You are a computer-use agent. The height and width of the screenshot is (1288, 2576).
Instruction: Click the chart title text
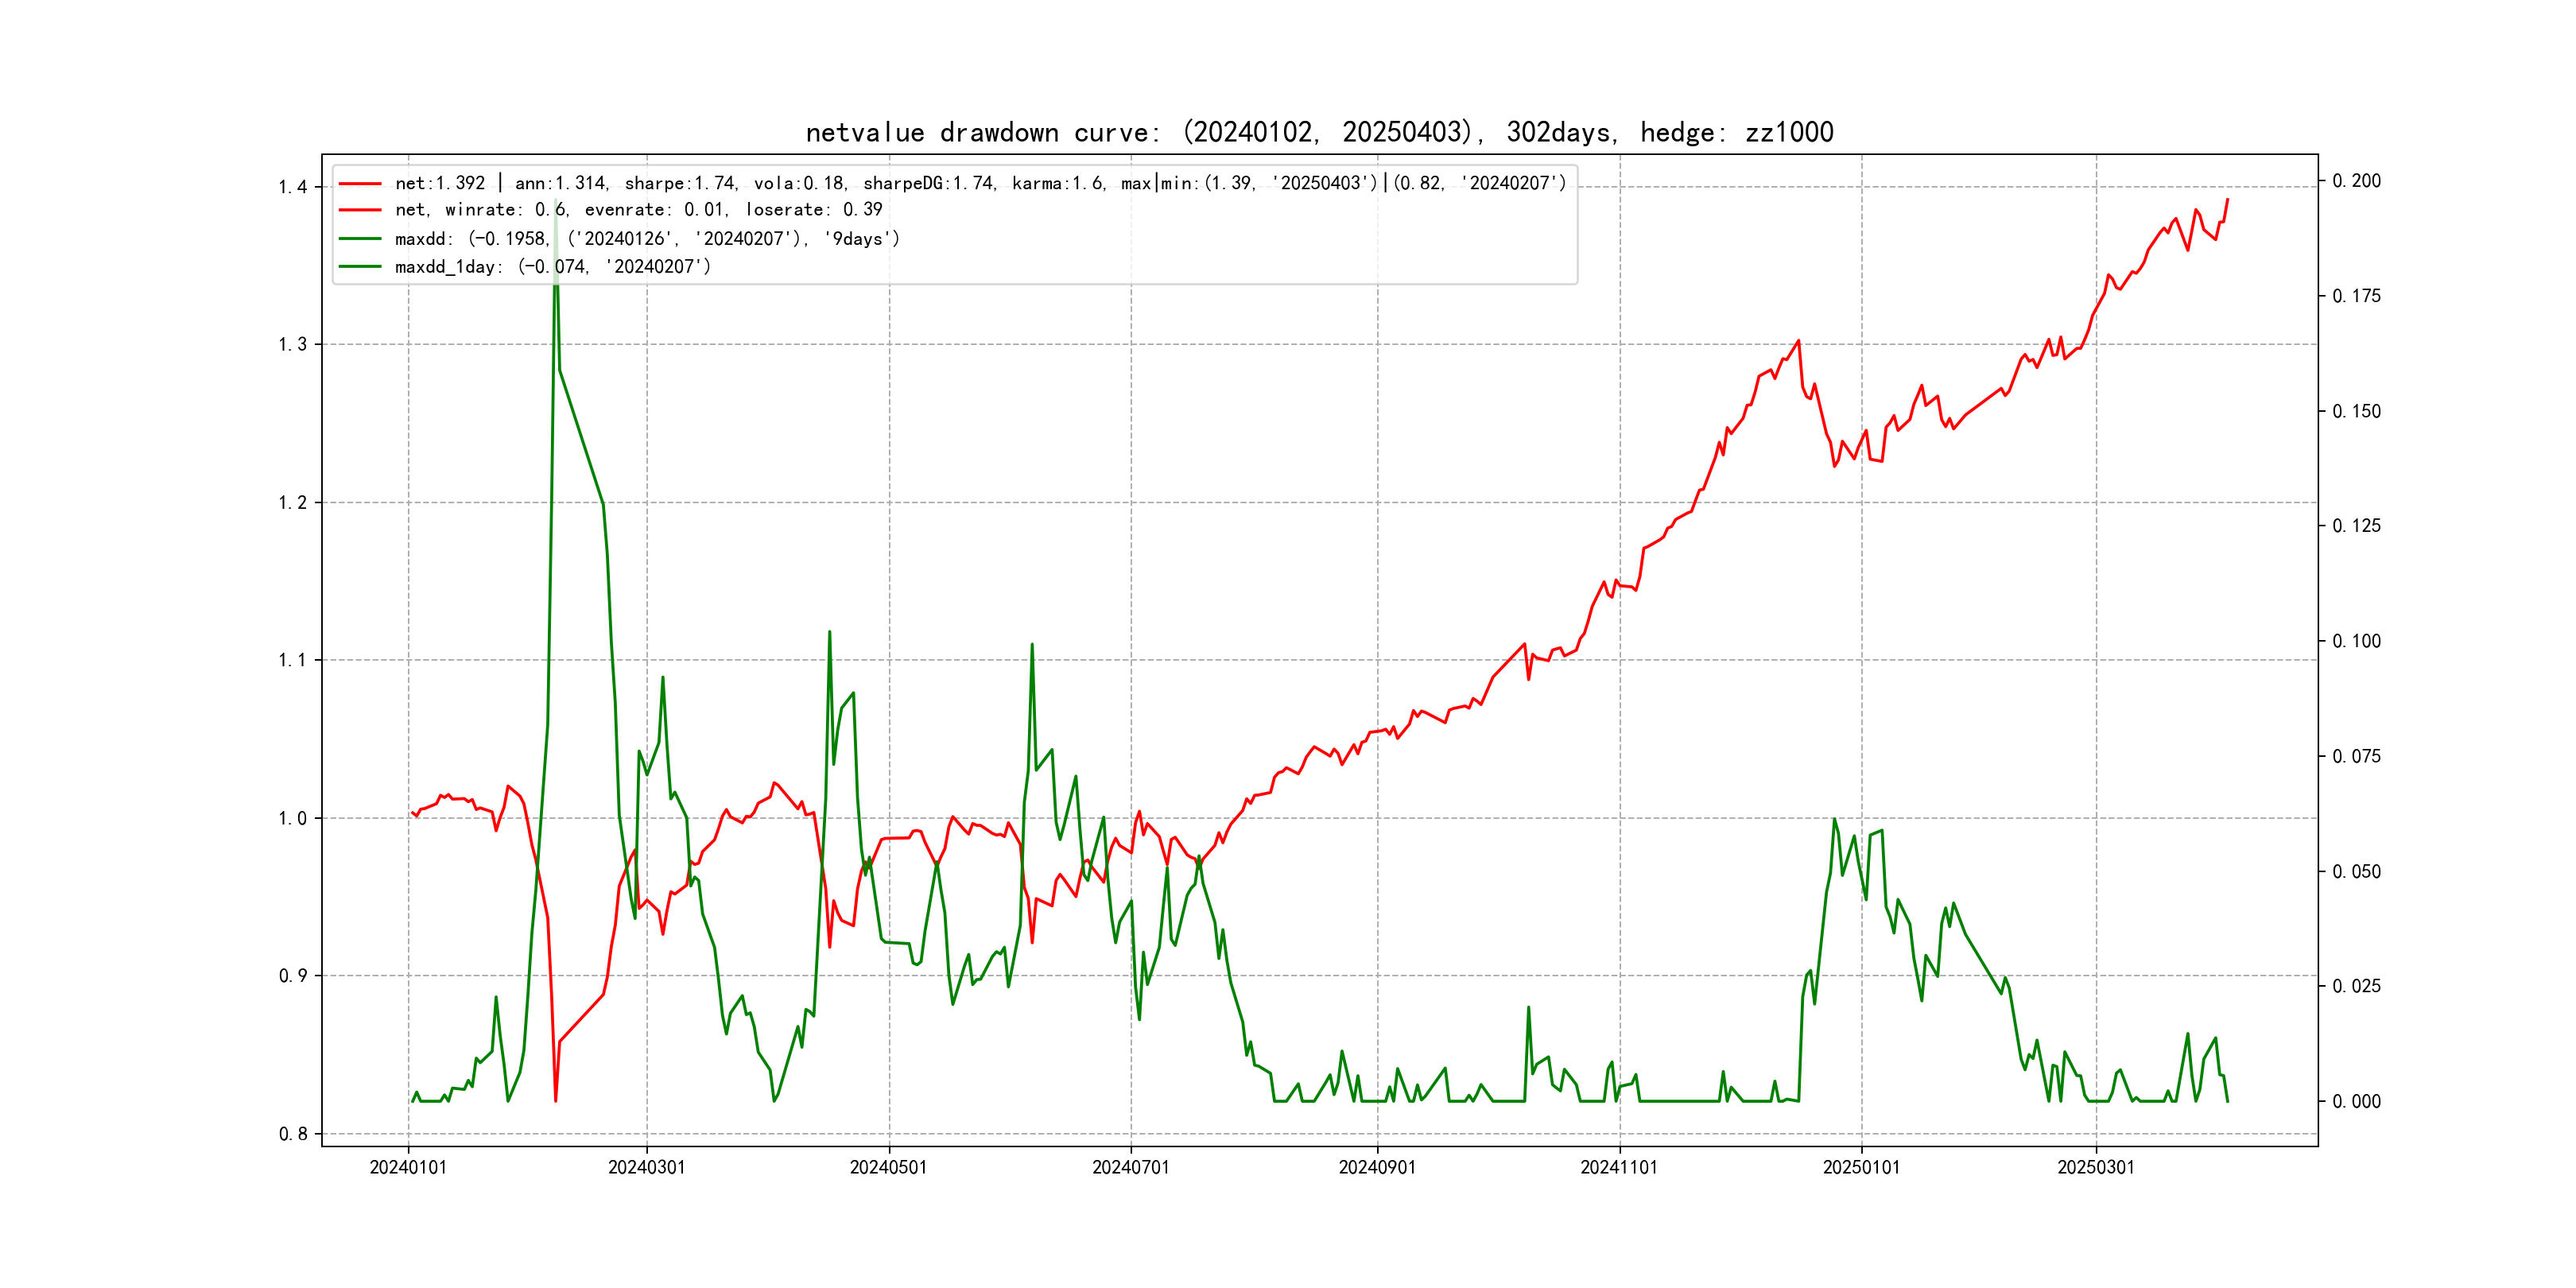pyautogui.click(x=1319, y=132)
